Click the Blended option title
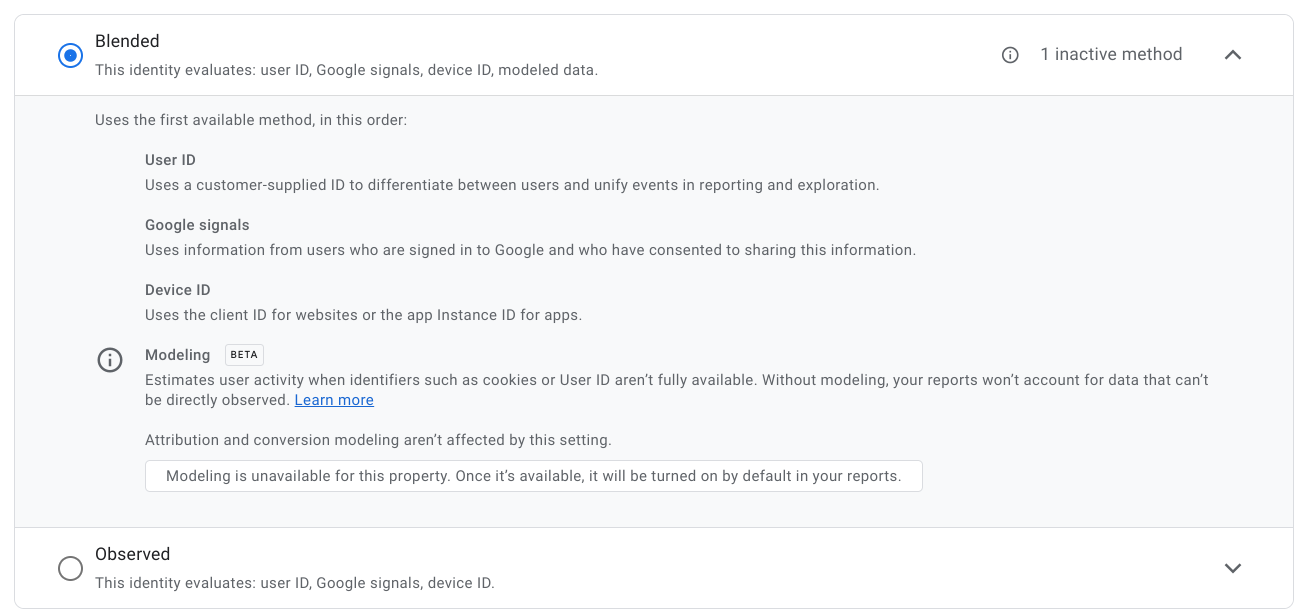The image size is (1312, 613). [127, 41]
